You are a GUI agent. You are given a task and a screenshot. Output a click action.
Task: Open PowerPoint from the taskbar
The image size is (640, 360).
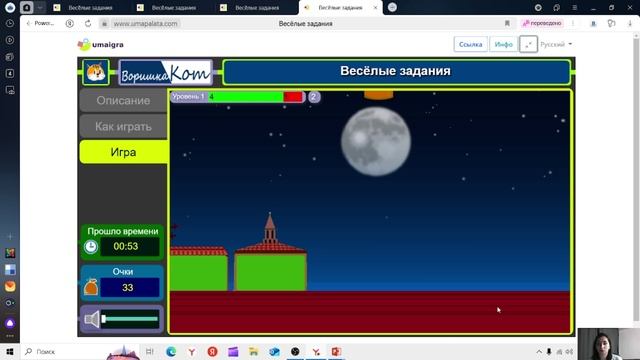click(336, 351)
